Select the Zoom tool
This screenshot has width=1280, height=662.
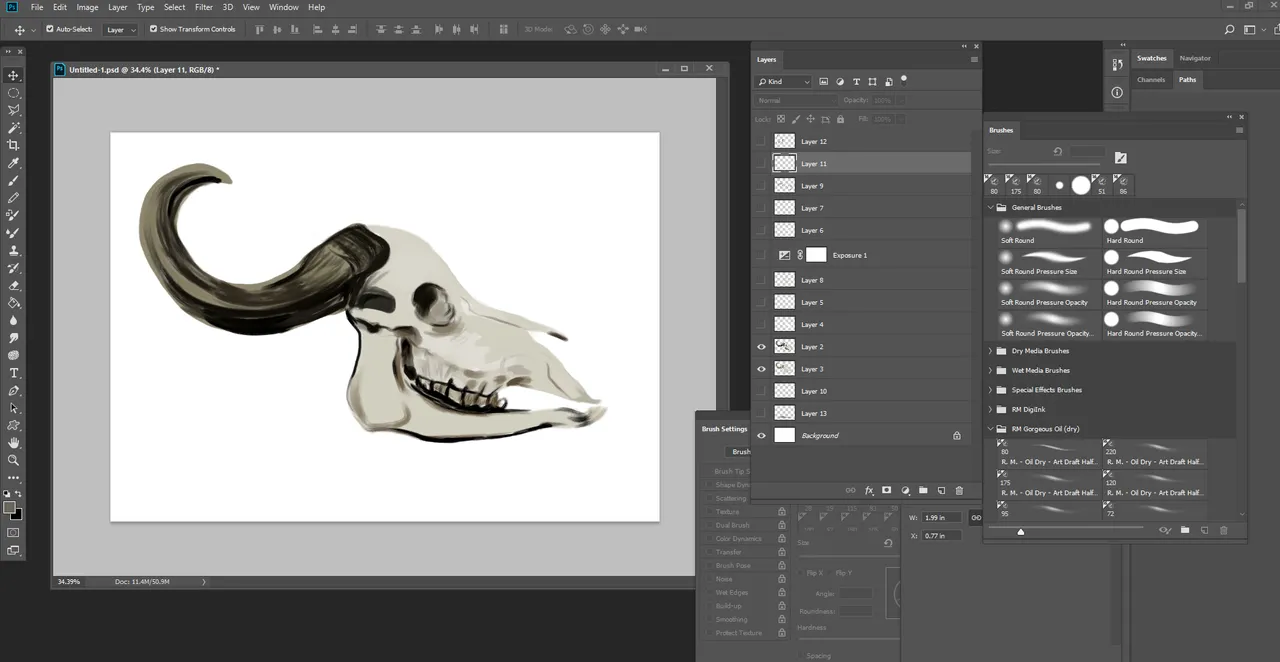[x=14, y=460]
